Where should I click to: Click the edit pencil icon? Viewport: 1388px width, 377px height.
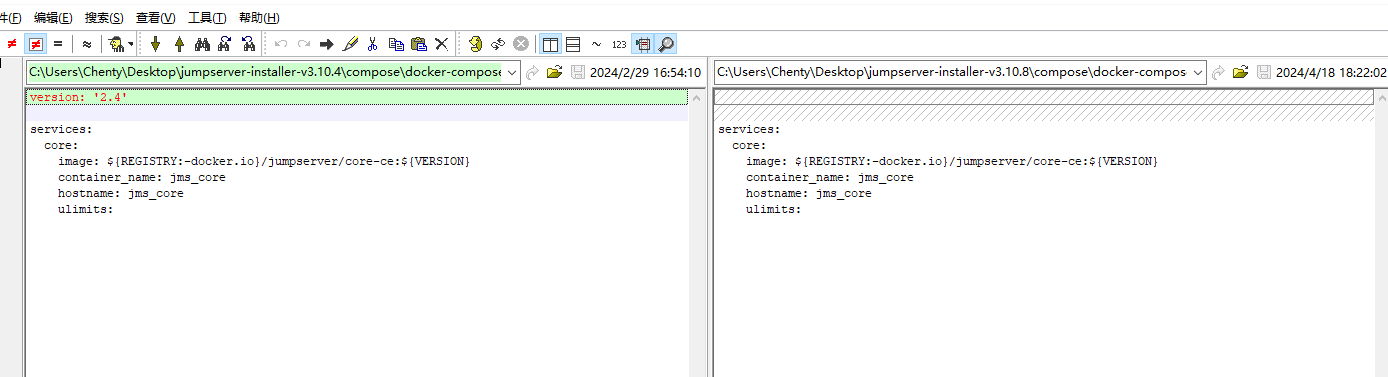coord(349,44)
